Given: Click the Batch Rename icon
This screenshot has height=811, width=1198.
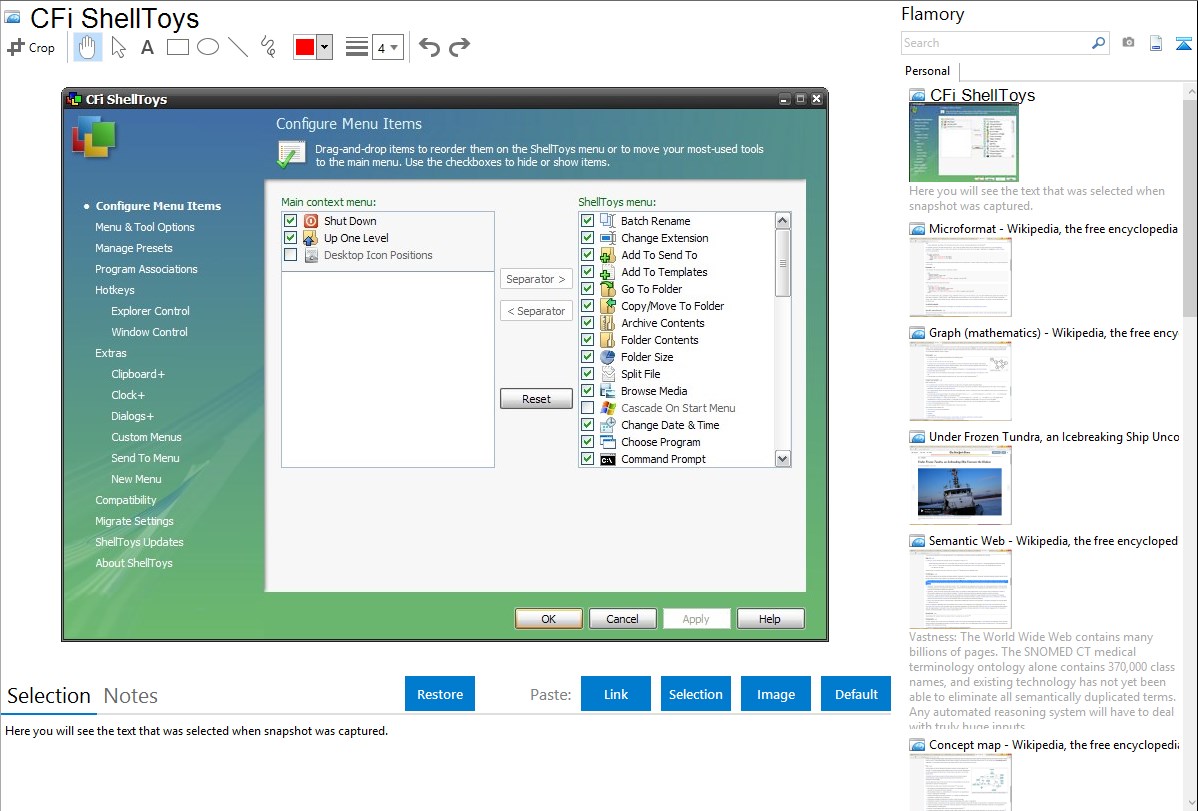Looking at the screenshot, I should (608, 221).
